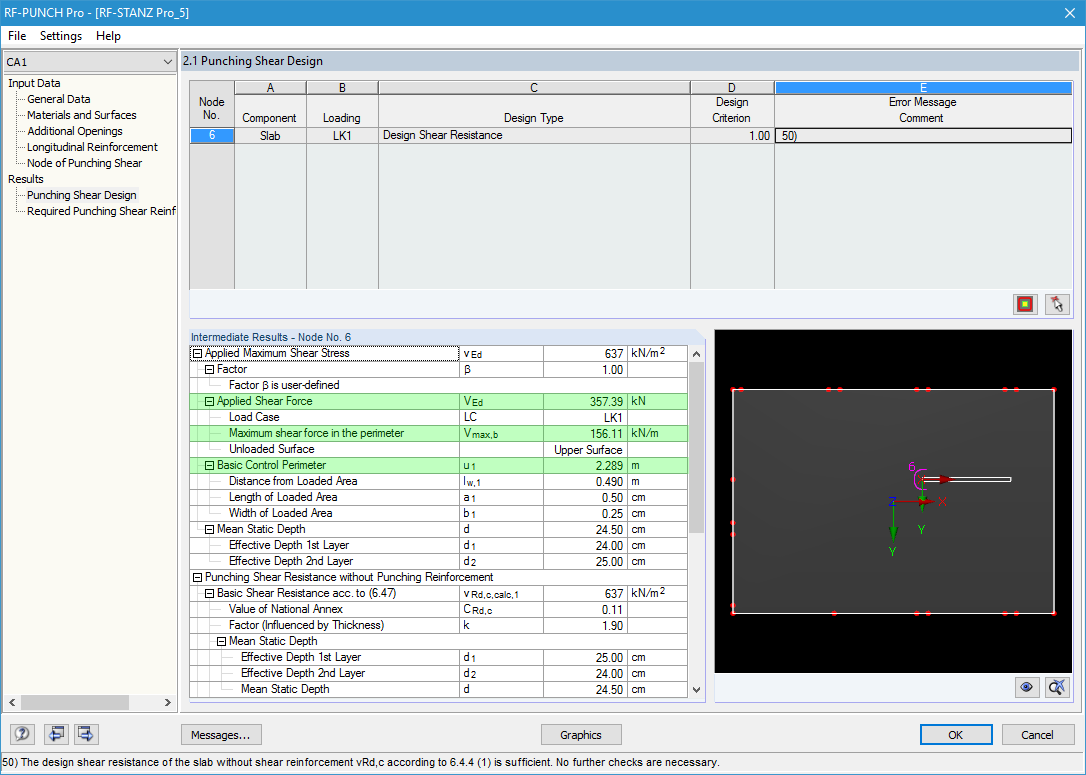Click the Results tree heading
1086x775 pixels.
(26, 179)
